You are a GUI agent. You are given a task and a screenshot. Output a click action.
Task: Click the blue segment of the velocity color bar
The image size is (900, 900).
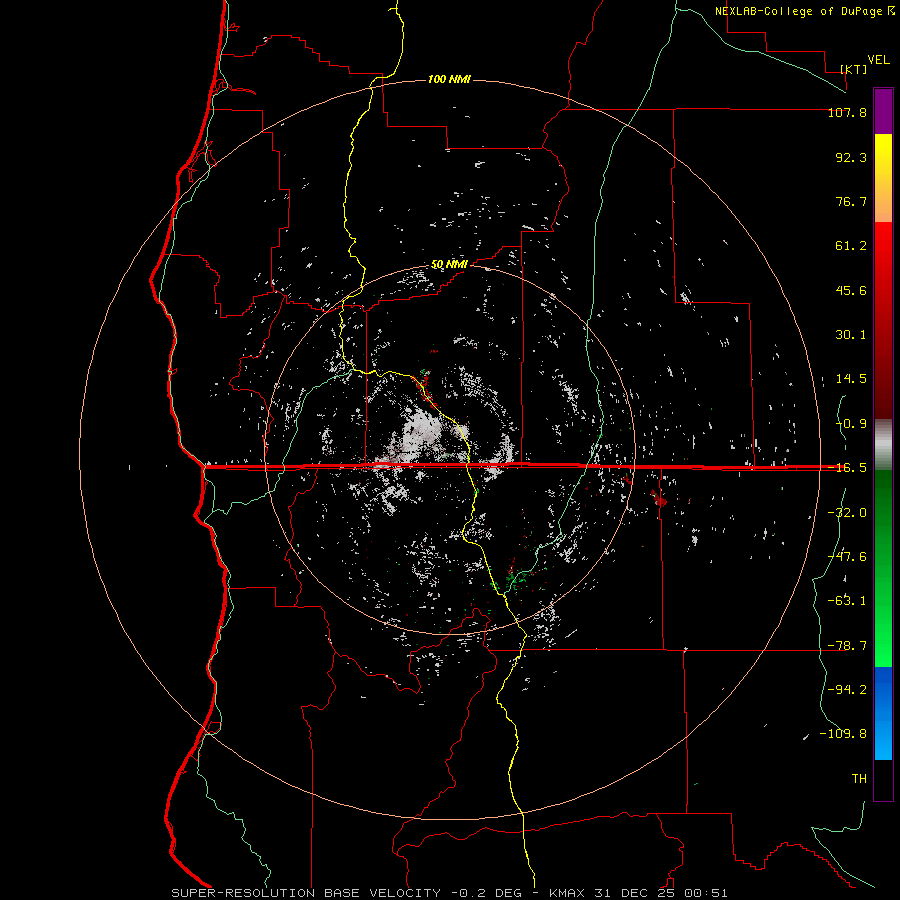click(883, 713)
